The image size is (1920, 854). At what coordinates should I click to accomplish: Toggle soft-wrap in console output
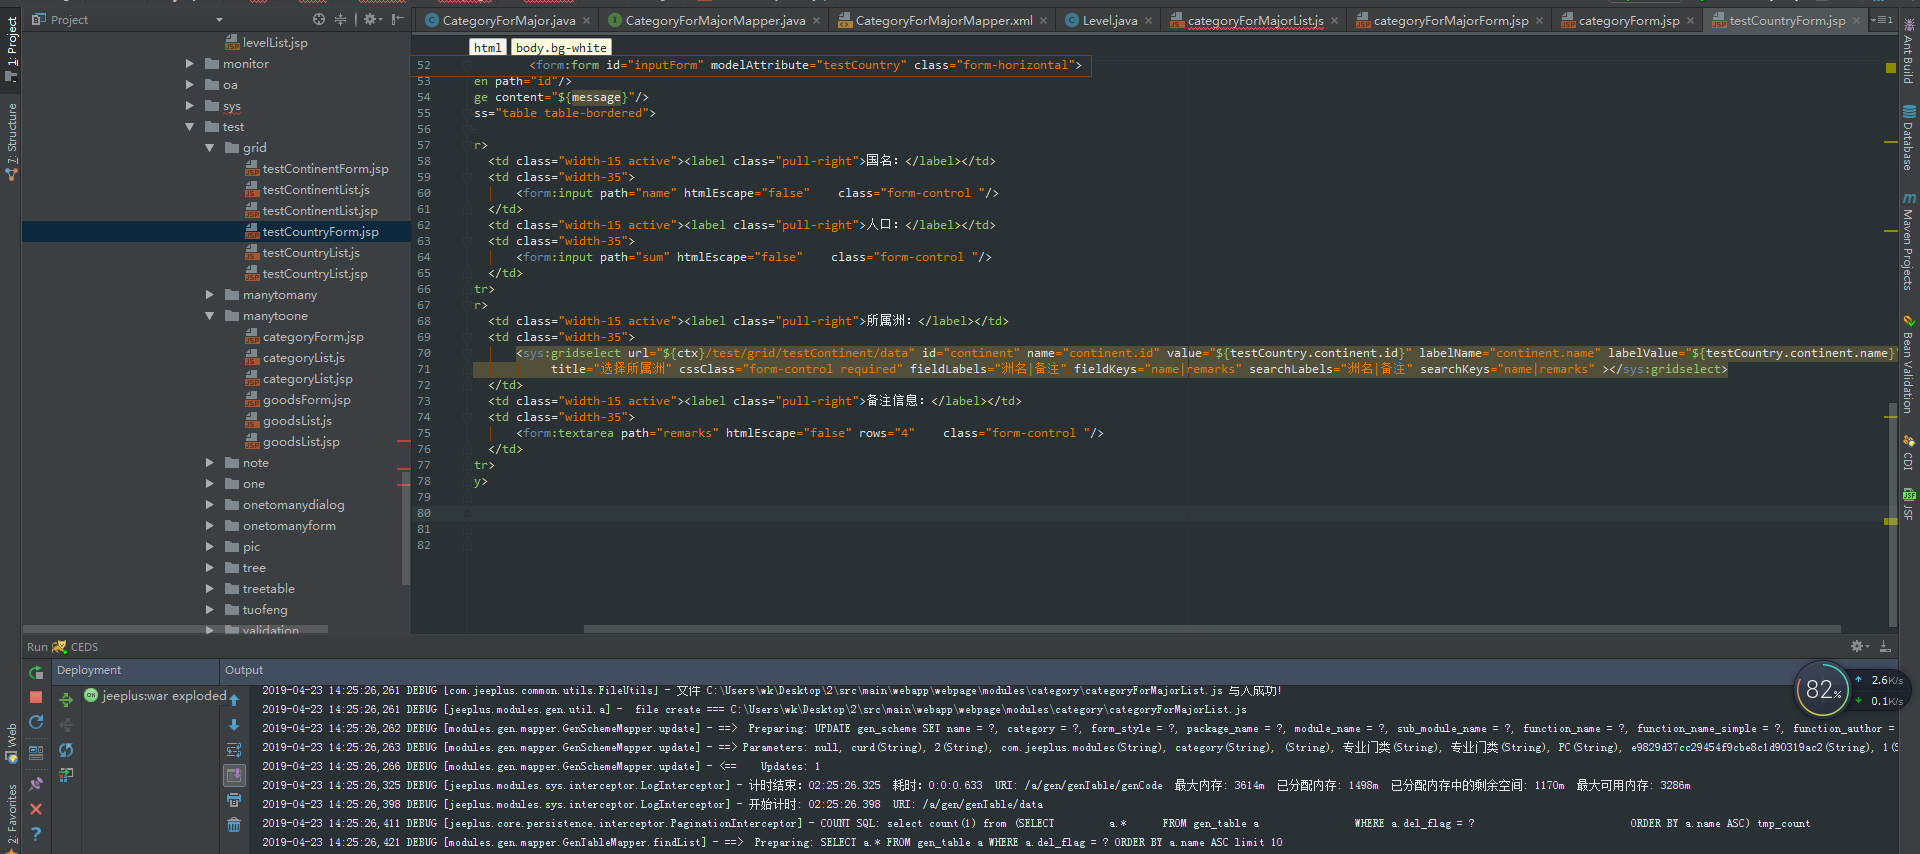tap(234, 750)
